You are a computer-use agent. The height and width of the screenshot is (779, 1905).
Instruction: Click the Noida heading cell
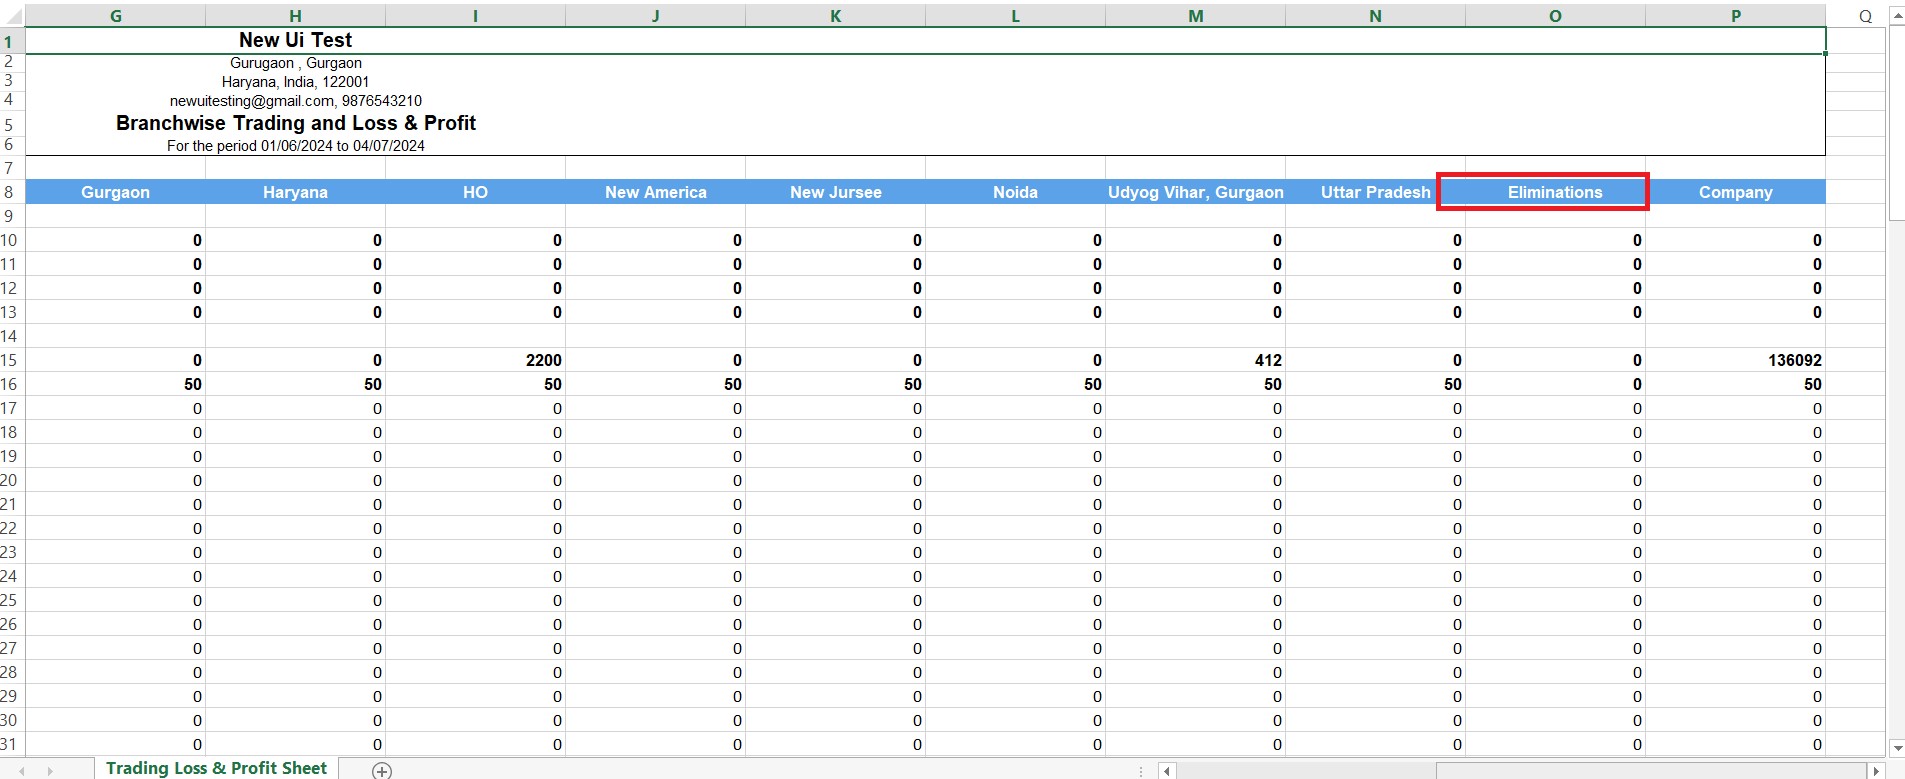(x=1015, y=192)
